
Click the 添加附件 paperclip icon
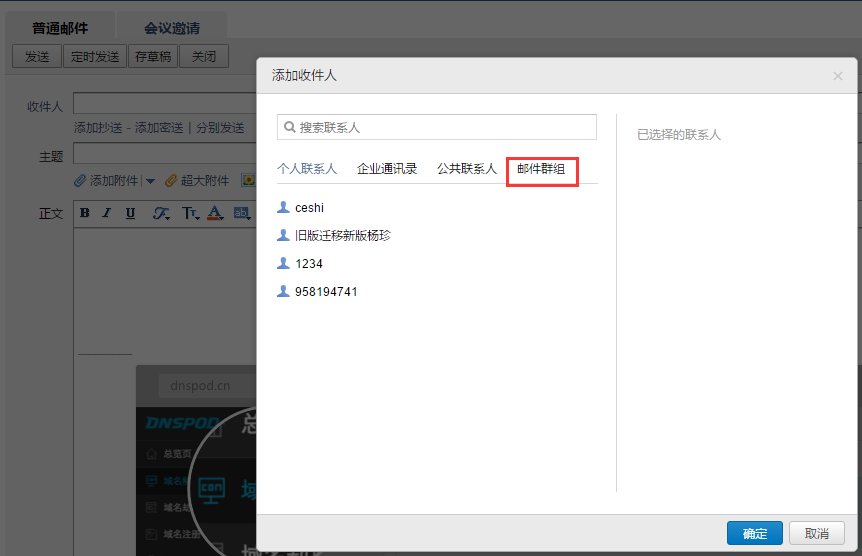81,181
